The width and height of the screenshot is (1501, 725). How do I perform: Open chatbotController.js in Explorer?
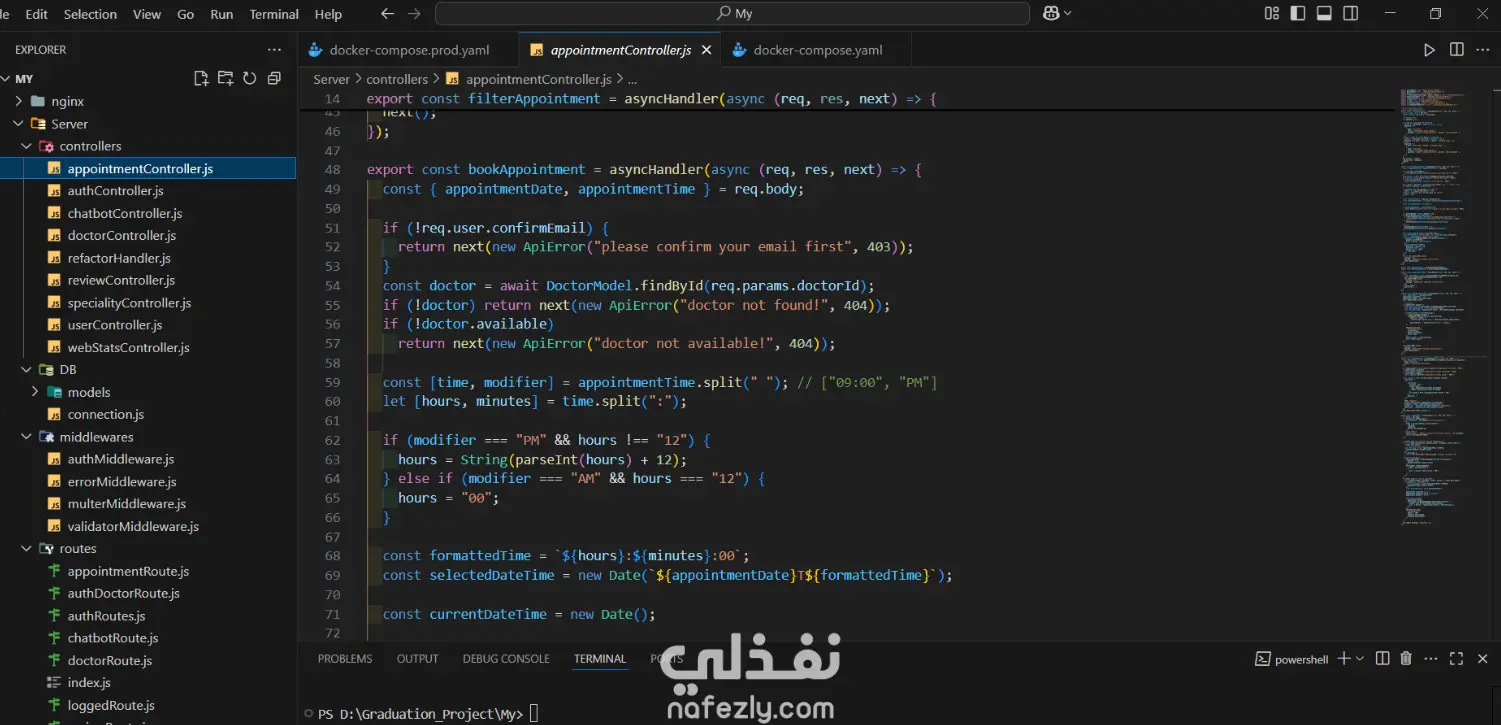(x=124, y=213)
